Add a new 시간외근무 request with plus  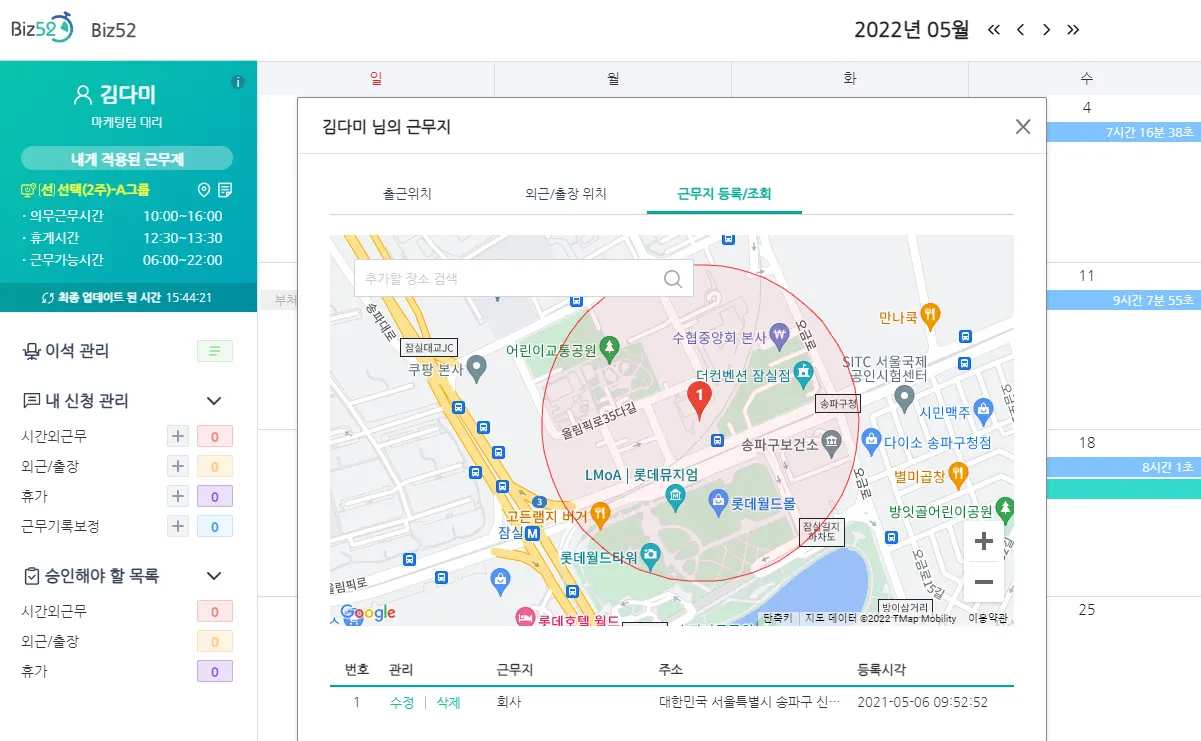tap(178, 436)
